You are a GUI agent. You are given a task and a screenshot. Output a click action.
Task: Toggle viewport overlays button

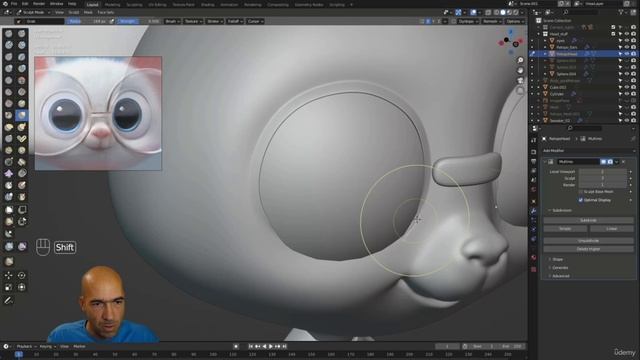[x=473, y=13]
